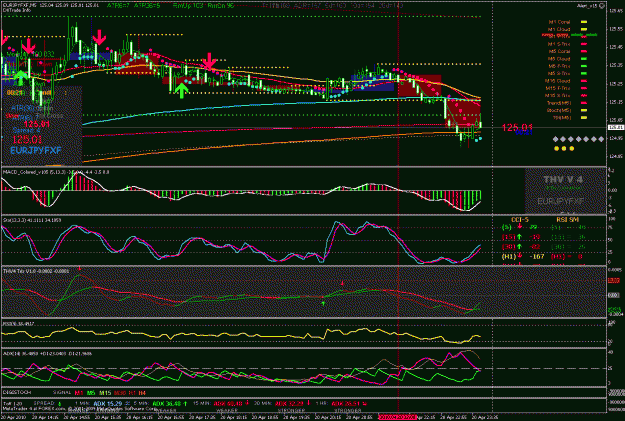
Task: Click the ATR5=7 readout at the chart top
Action: tap(120, 6)
